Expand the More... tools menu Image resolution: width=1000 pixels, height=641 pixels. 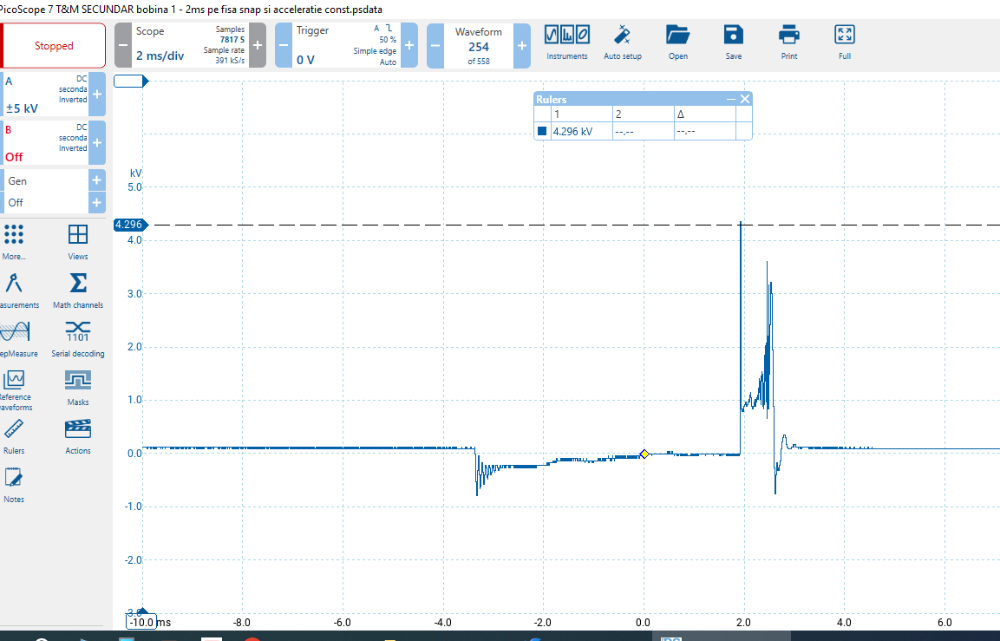[x=14, y=240]
